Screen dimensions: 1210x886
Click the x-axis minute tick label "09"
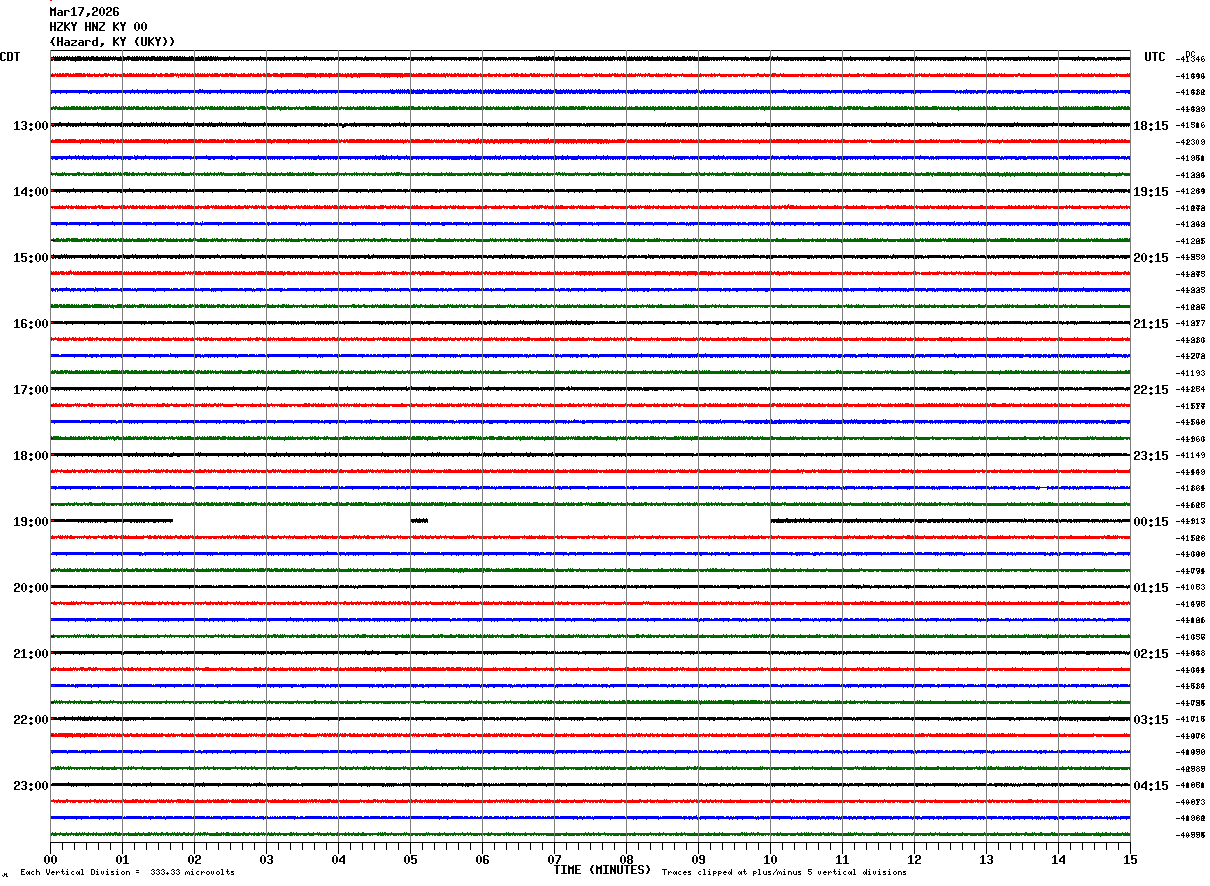point(698,860)
